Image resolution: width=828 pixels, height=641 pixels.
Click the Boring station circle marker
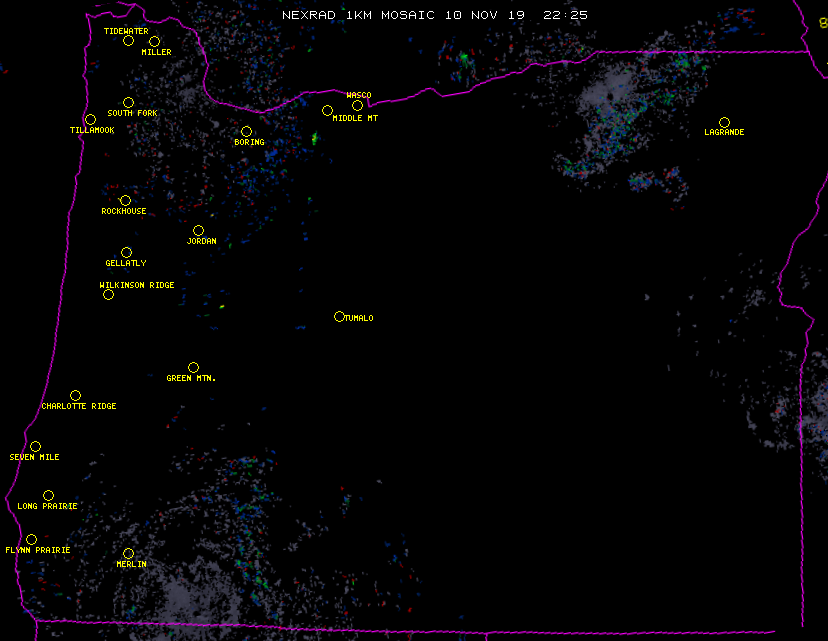point(246,131)
